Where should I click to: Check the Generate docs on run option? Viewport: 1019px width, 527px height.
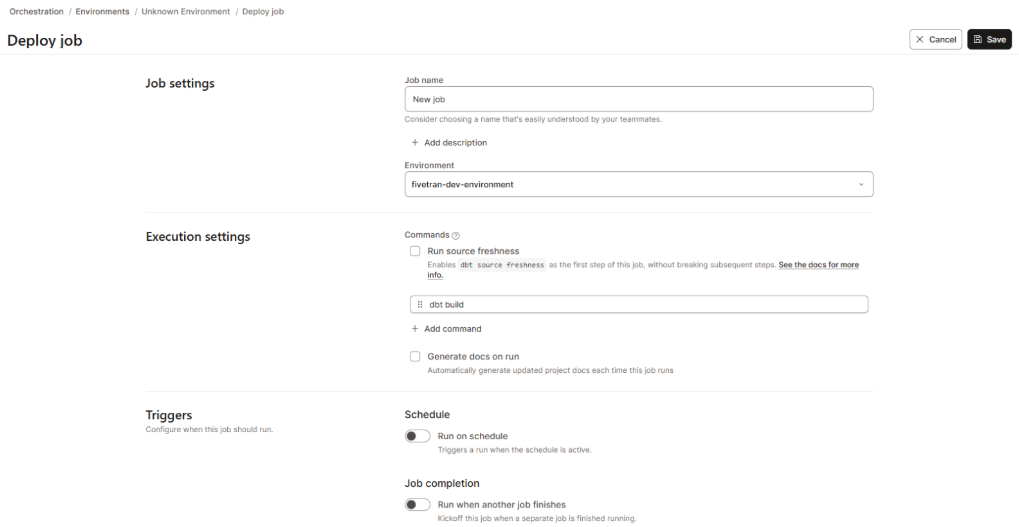[415, 356]
